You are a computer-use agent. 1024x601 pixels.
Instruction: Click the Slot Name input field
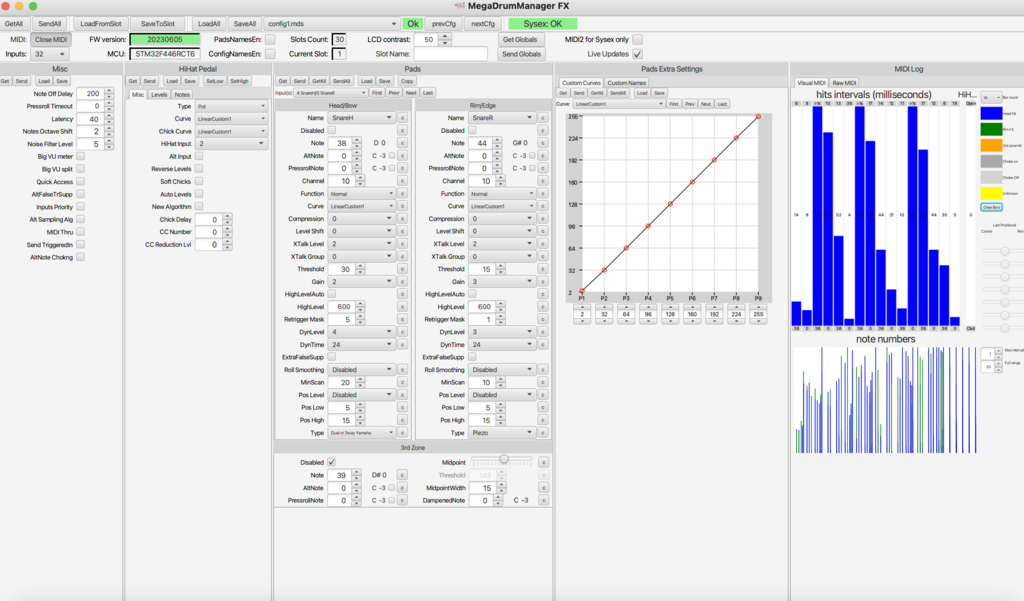(451, 54)
